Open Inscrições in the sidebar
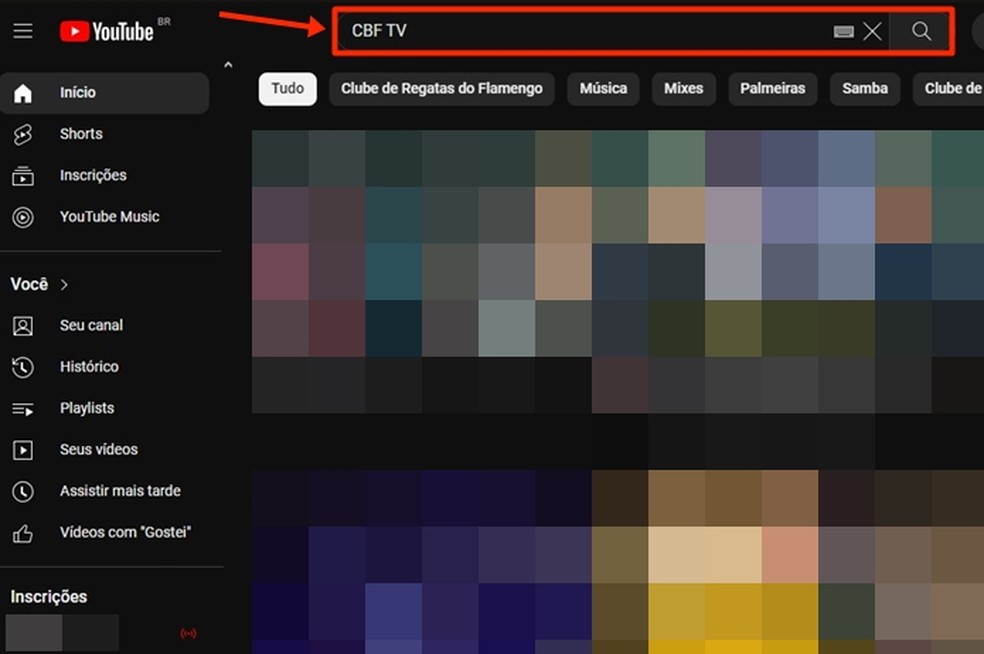This screenshot has width=984, height=654. (x=93, y=175)
